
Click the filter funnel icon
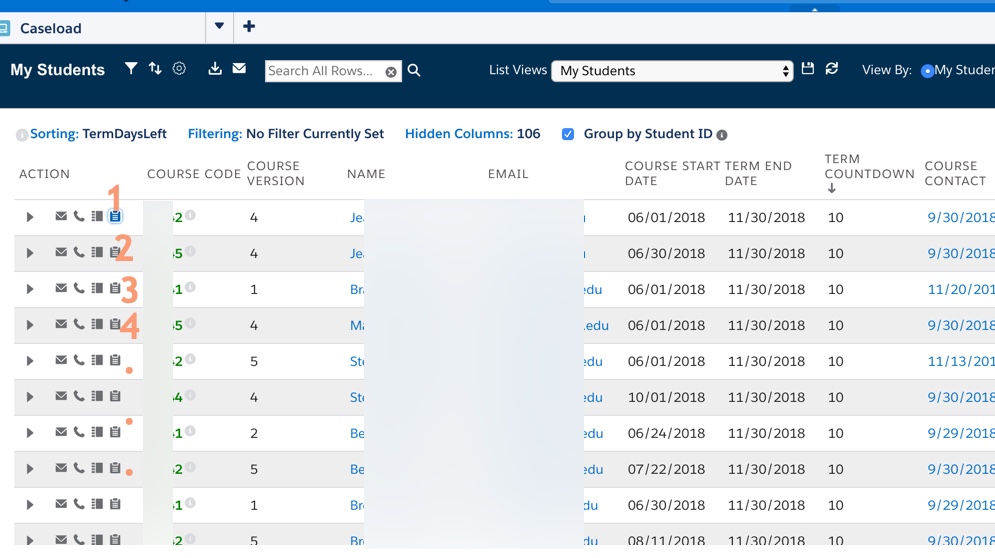(131, 69)
